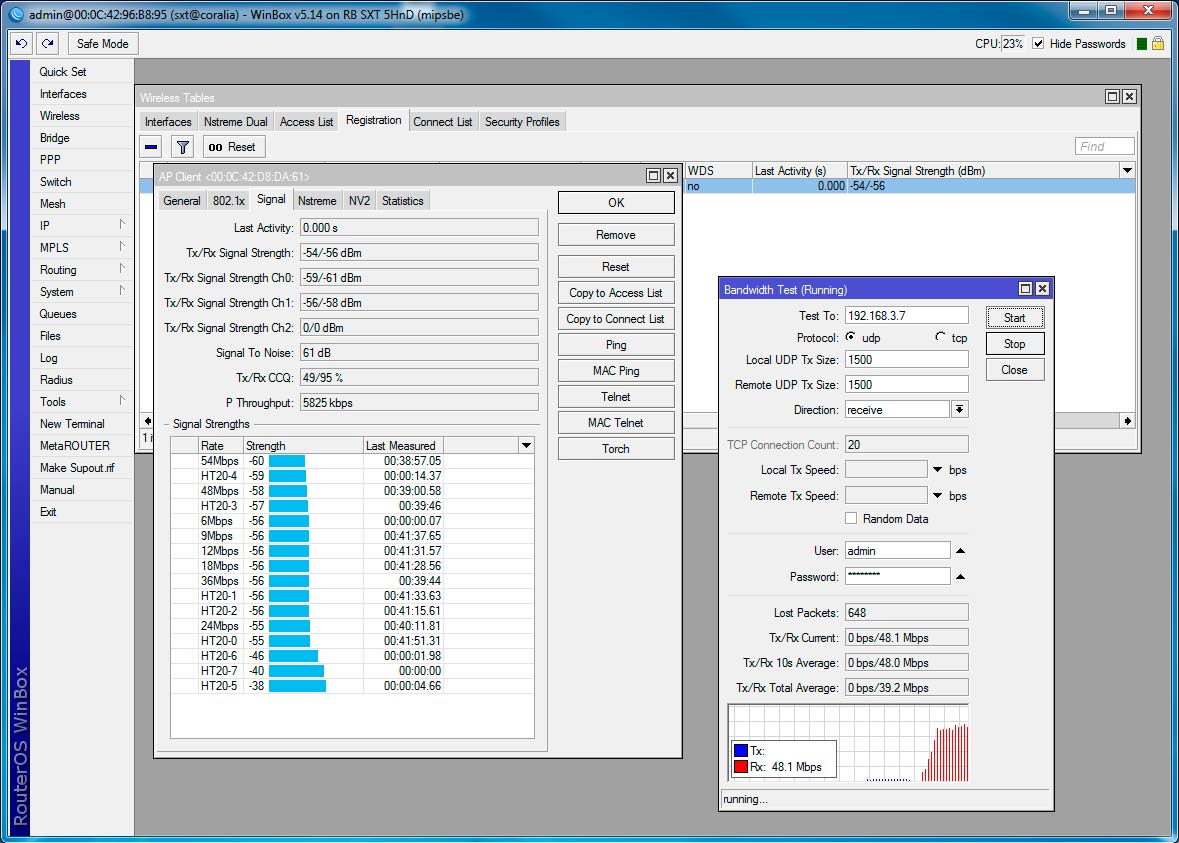The height and width of the screenshot is (843, 1179).
Task: Select the 54Mbps row in Signal Strengths
Action: (x=352, y=460)
